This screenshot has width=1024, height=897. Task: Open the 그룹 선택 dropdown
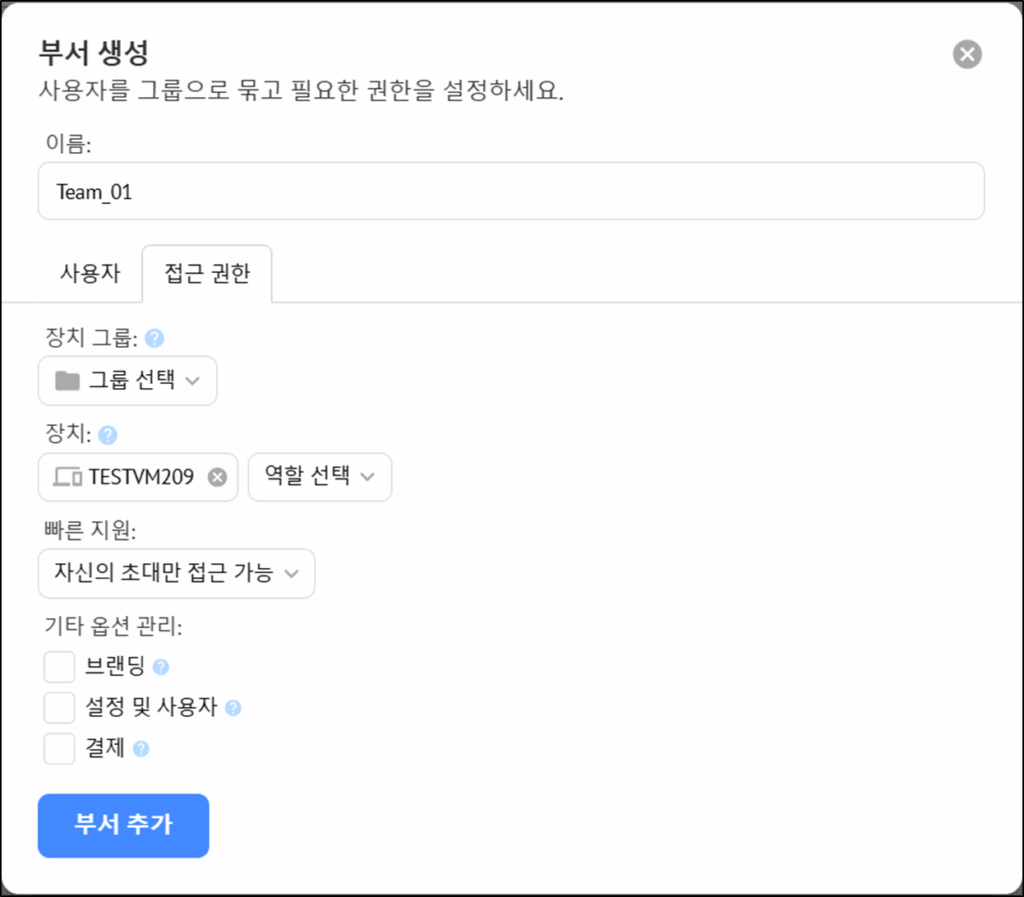tap(127, 381)
